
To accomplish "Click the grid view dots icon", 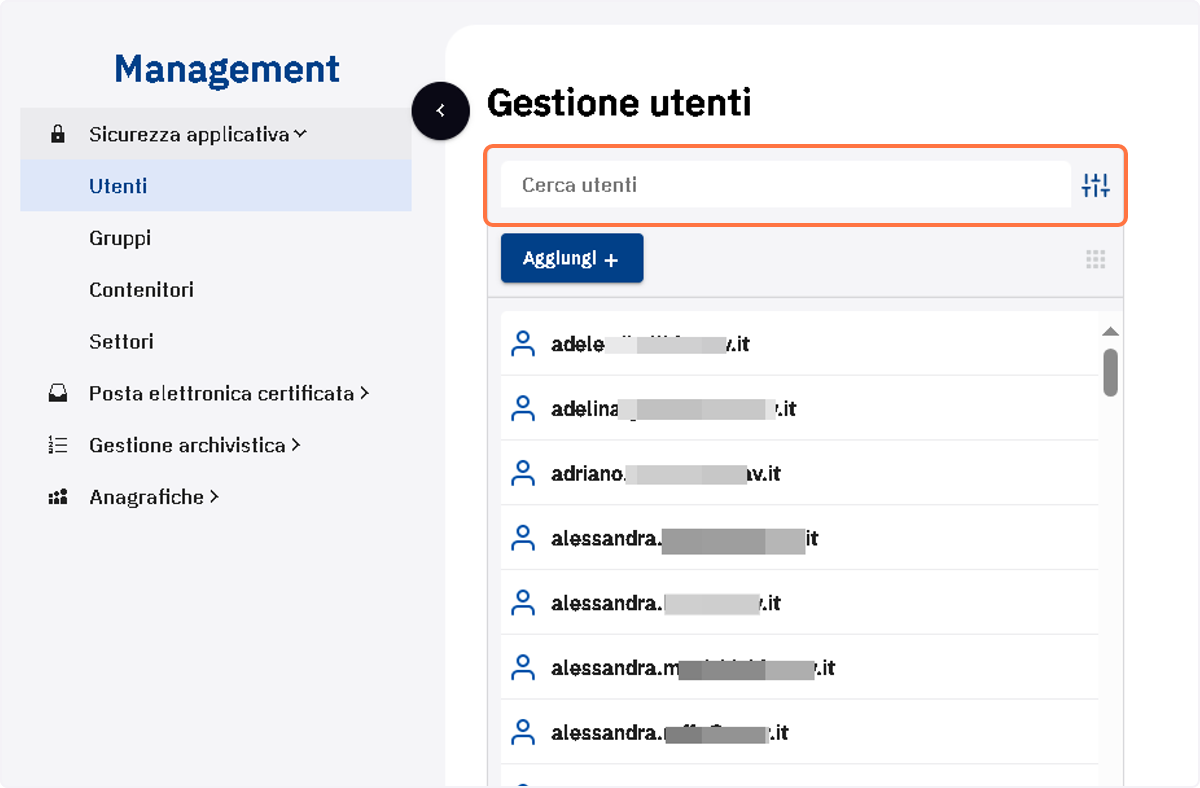I will click(1096, 260).
